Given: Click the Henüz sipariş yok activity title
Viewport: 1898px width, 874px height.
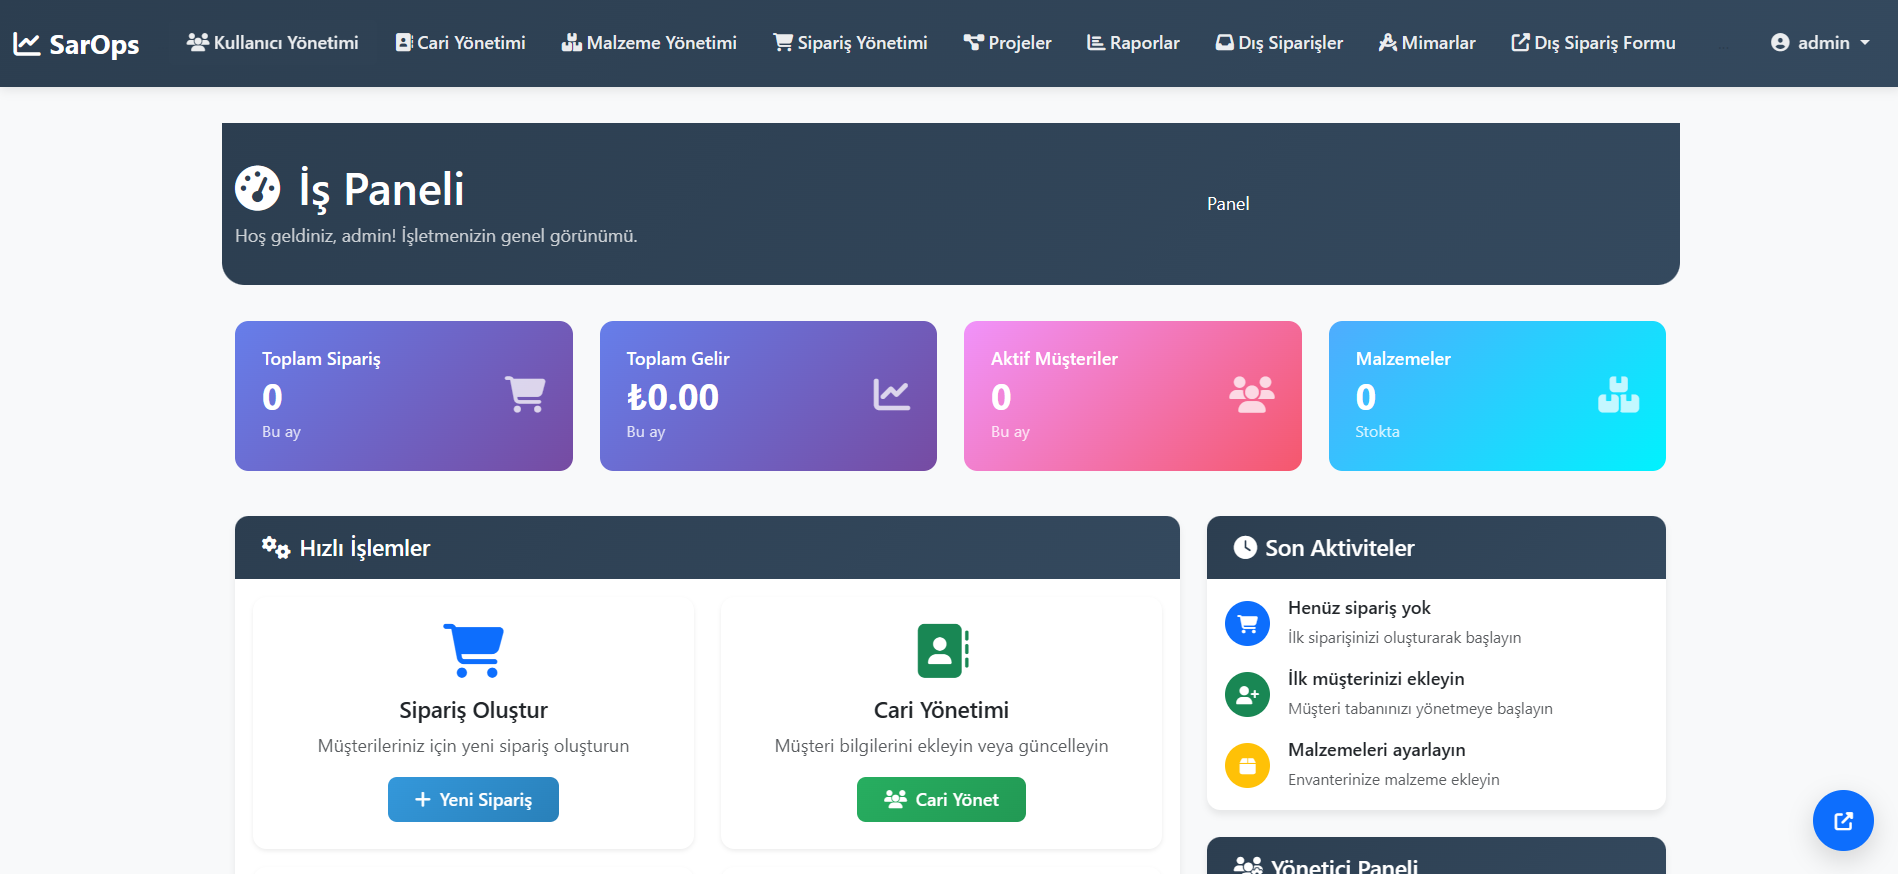Looking at the screenshot, I should click(1359, 608).
